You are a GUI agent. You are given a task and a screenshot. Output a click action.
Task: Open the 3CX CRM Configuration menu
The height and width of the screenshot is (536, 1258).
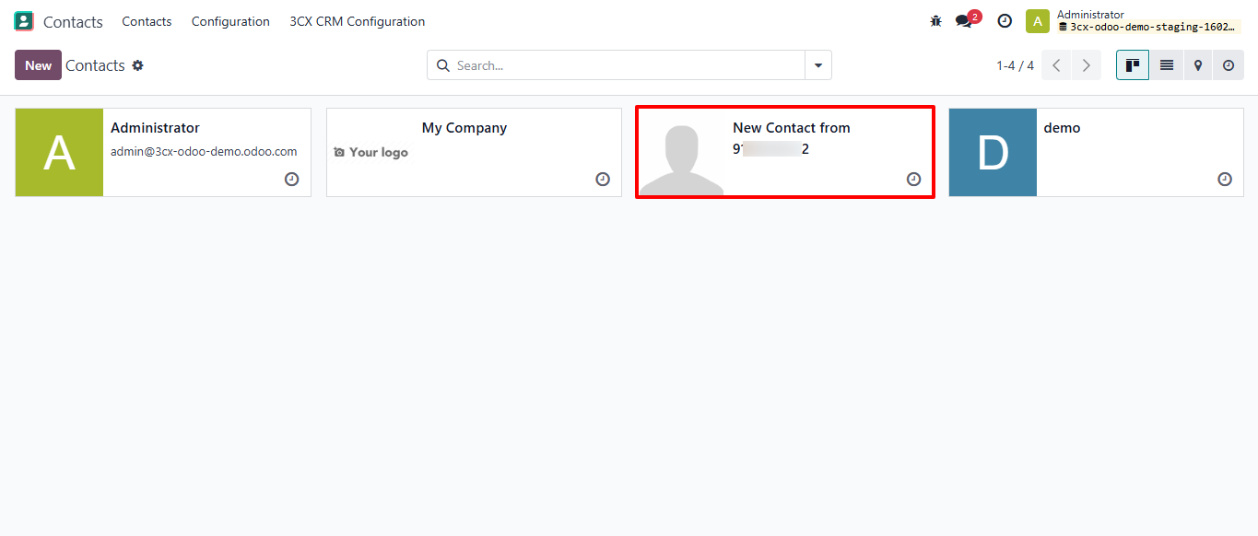pyautogui.click(x=357, y=21)
